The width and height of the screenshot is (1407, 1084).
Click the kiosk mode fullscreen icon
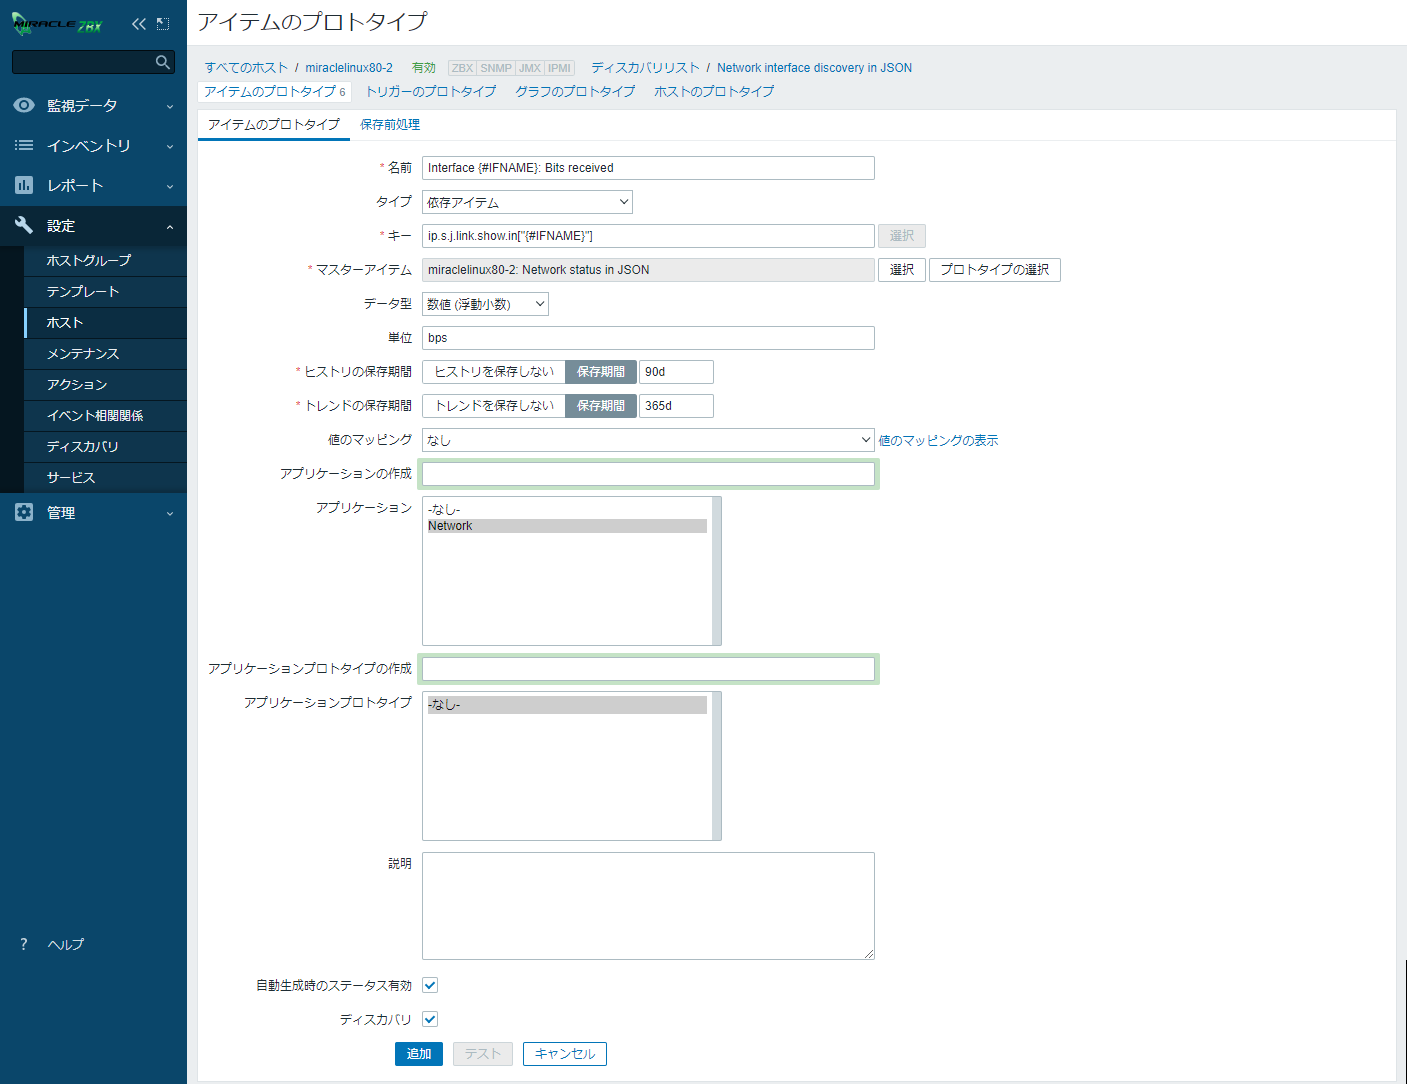click(x=163, y=24)
